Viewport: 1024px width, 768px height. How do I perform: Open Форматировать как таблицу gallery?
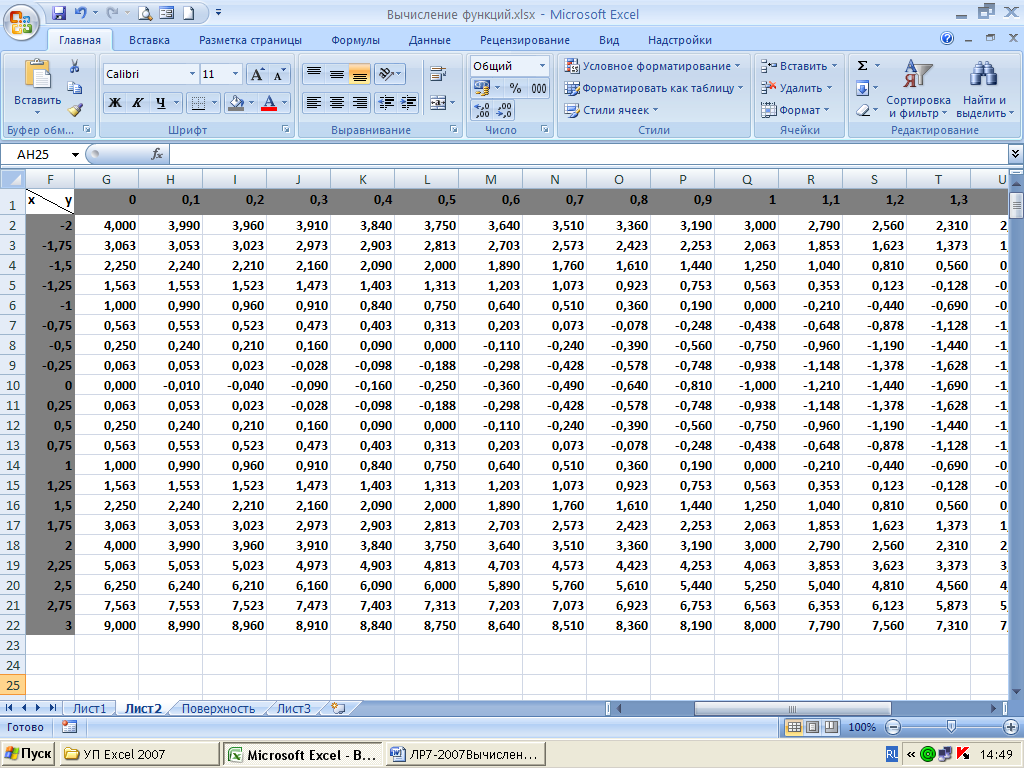click(x=654, y=88)
